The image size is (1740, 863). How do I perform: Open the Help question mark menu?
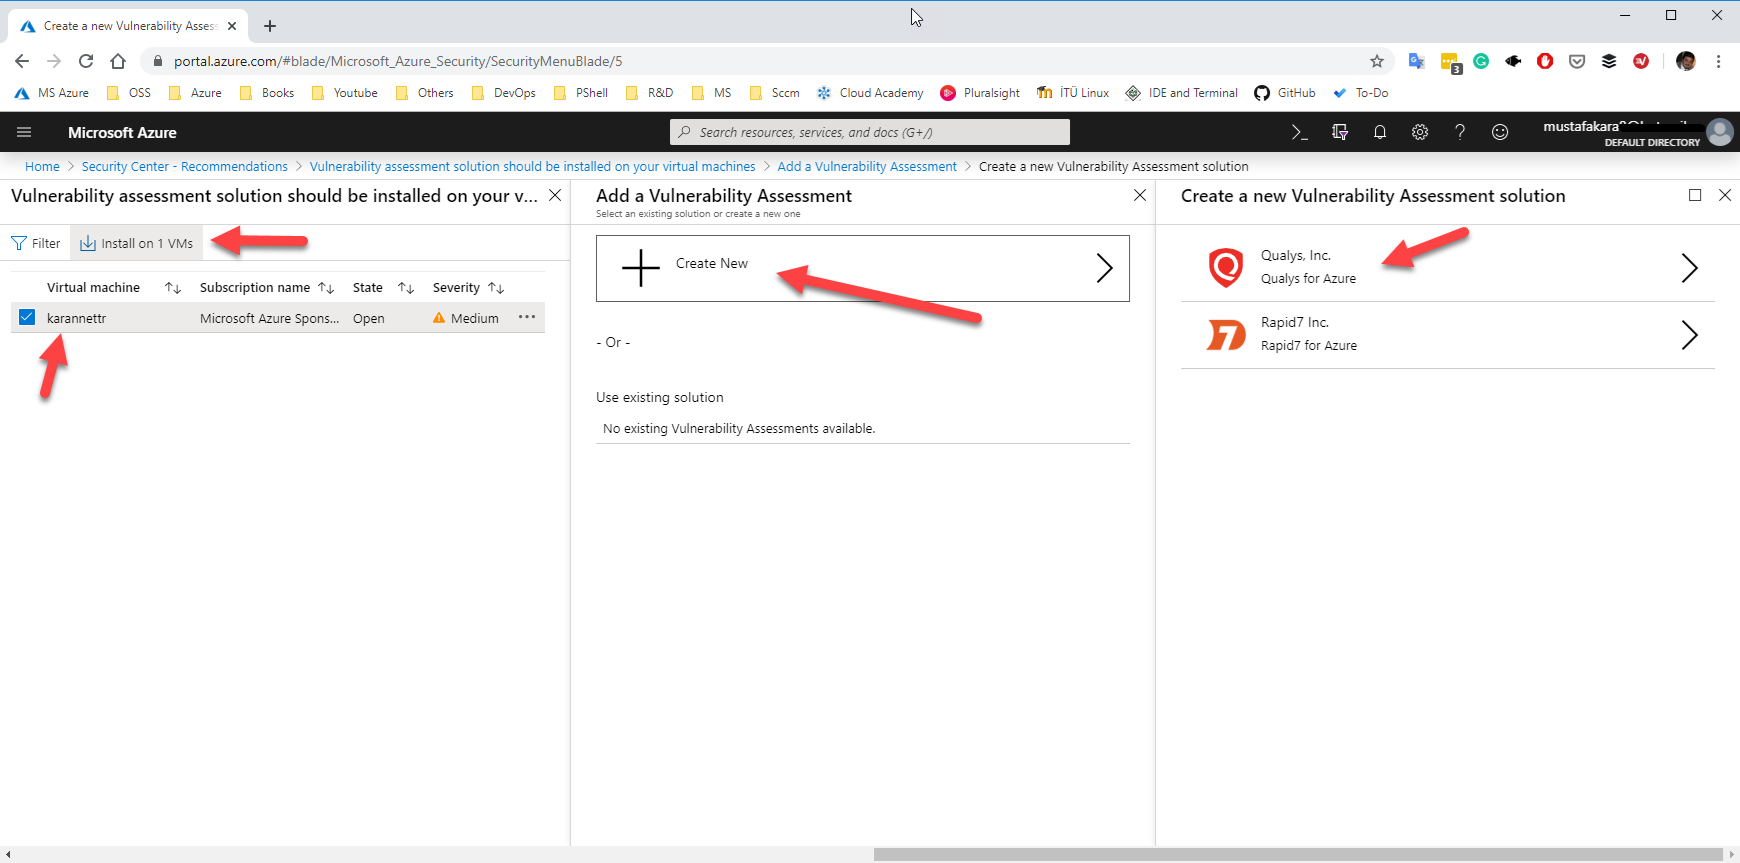[x=1460, y=132]
